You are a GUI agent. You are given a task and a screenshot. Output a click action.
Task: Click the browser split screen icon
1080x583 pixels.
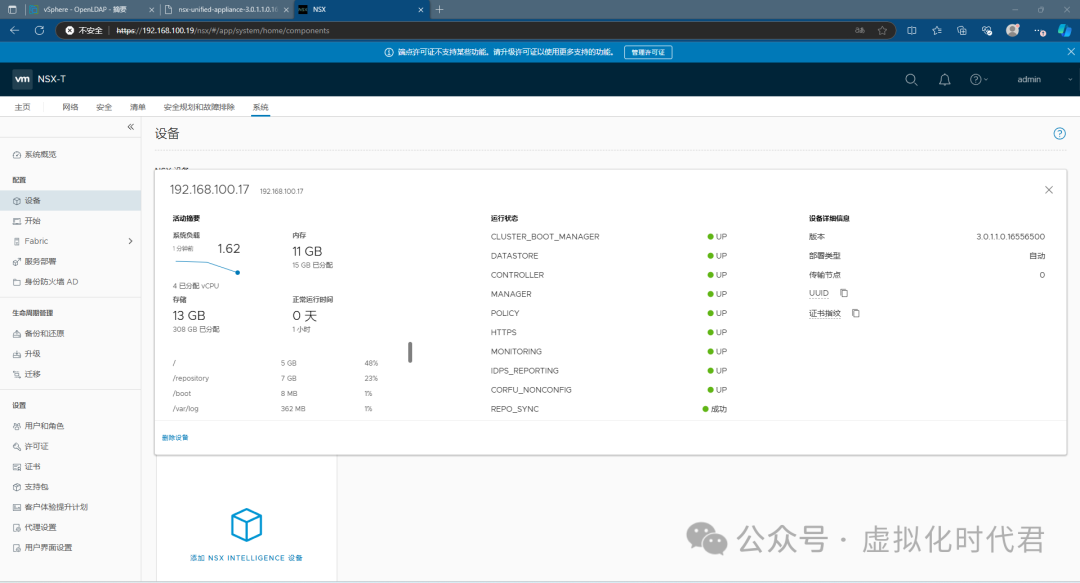(x=912, y=30)
